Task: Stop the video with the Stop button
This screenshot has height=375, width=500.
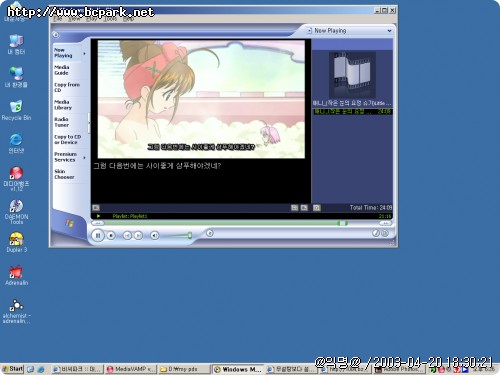Action: tap(111, 236)
